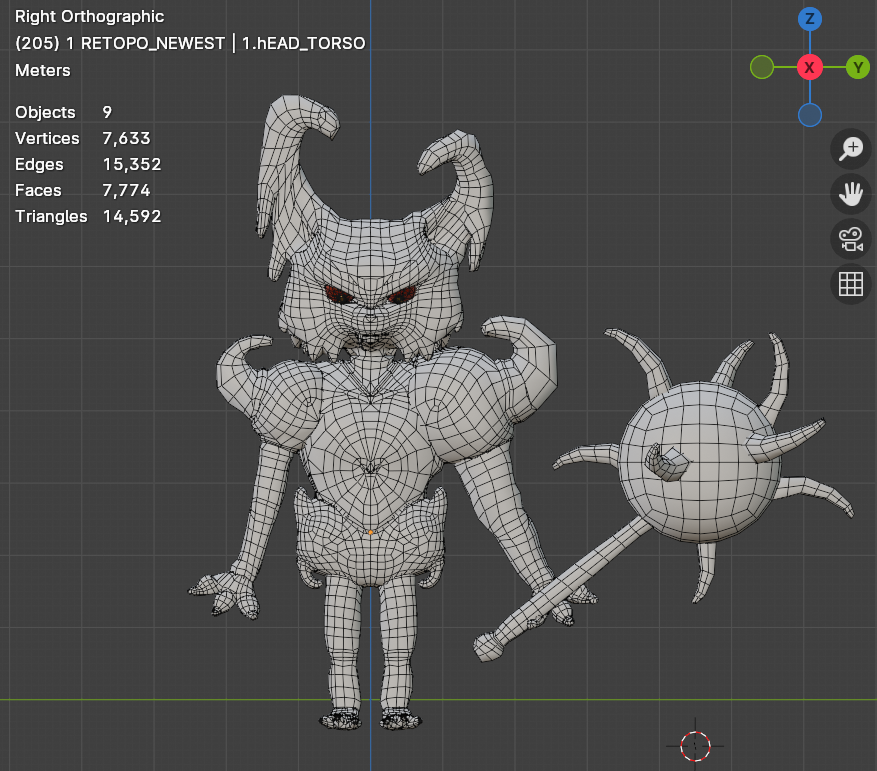The image size is (877, 771).
Task: Switch perspective/orthographic with the grid icon
Action: pos(850,284)
